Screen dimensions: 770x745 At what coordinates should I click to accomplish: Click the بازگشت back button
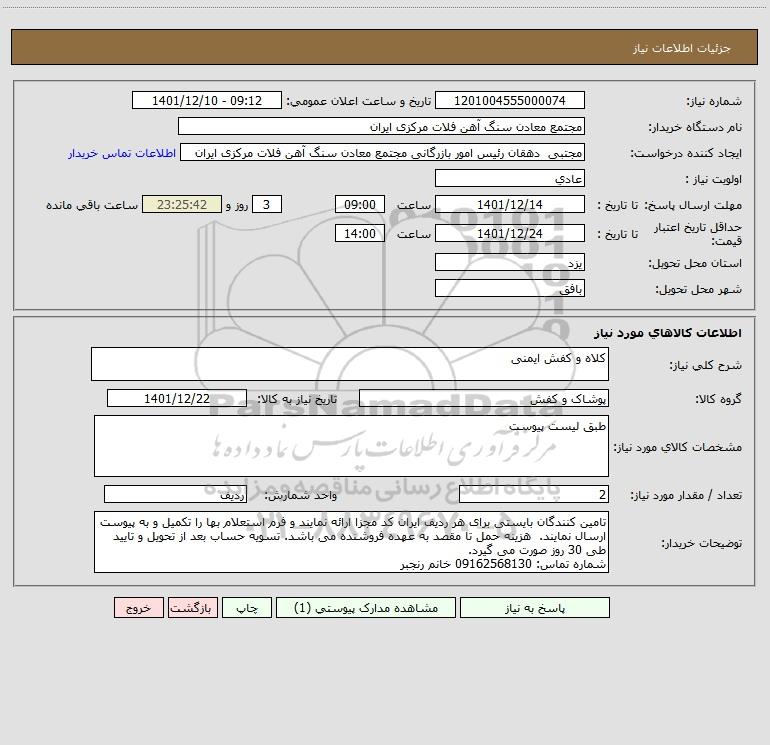click(192, 607)
